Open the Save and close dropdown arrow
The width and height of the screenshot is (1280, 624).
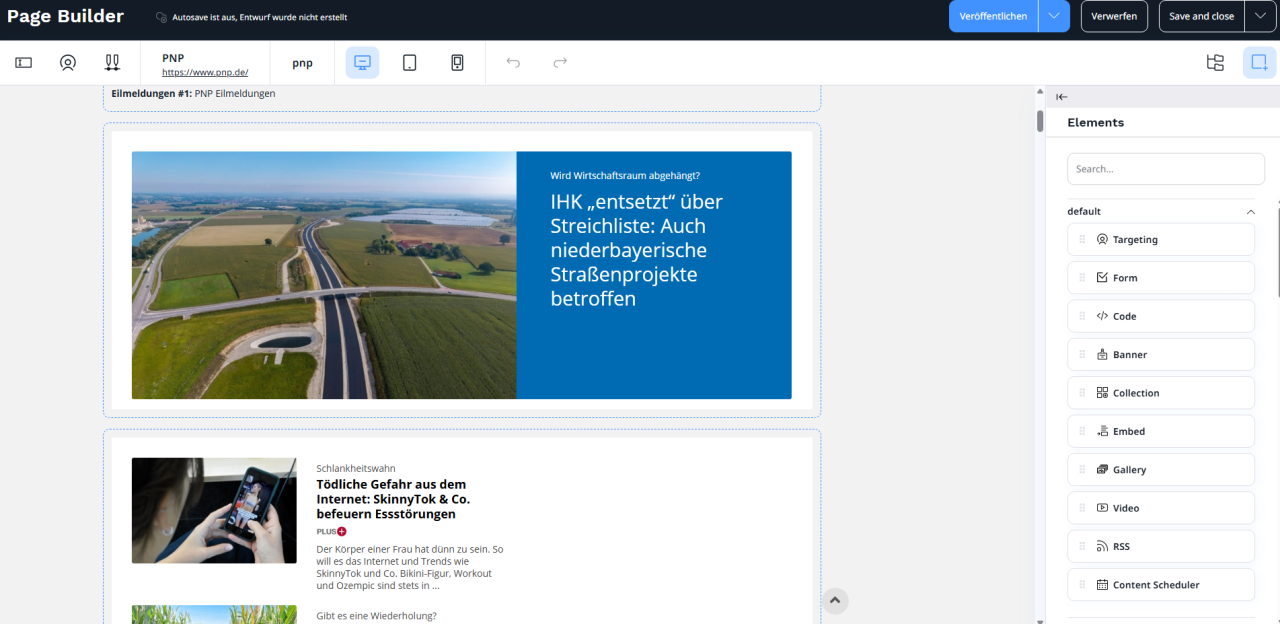coord(1258,16)
